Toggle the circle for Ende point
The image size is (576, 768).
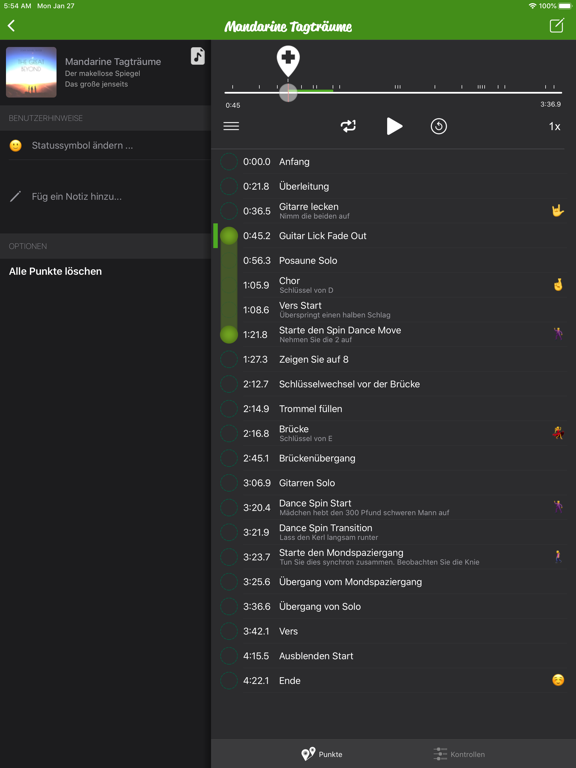click(x=229, y=680)
